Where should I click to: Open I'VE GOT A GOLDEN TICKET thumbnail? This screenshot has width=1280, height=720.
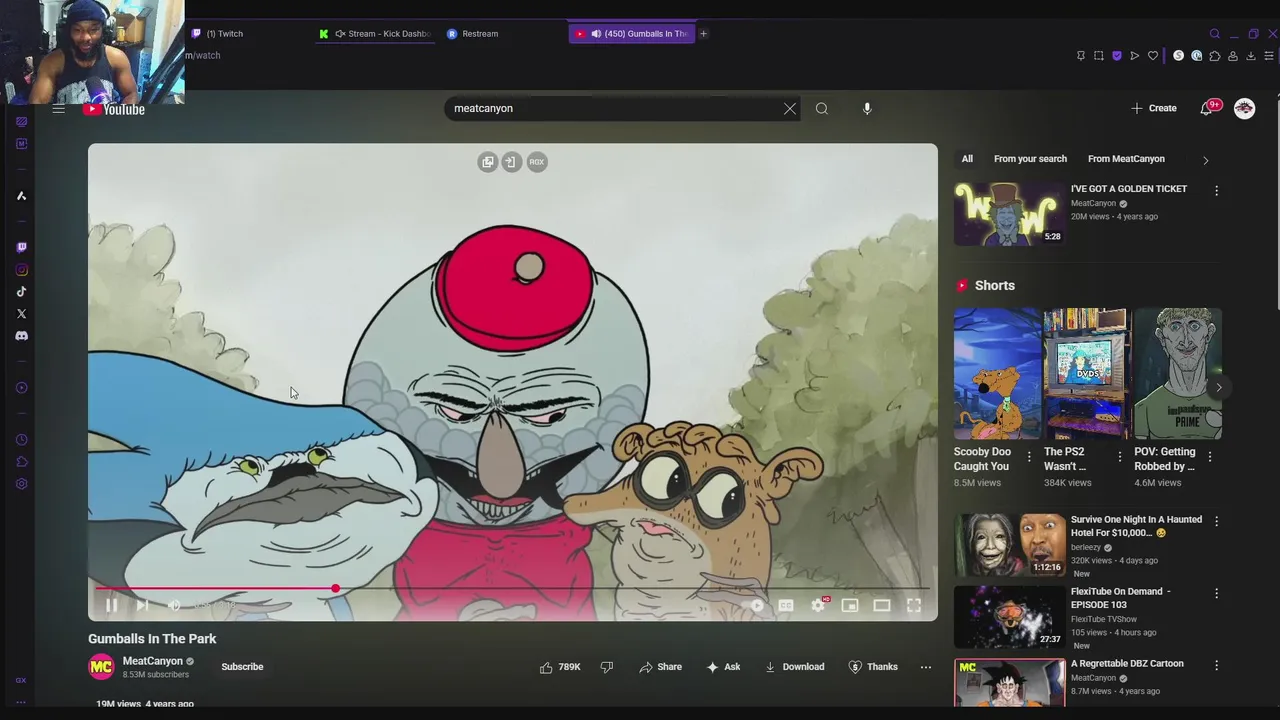pyautogui.click(x=1008, y=213)
